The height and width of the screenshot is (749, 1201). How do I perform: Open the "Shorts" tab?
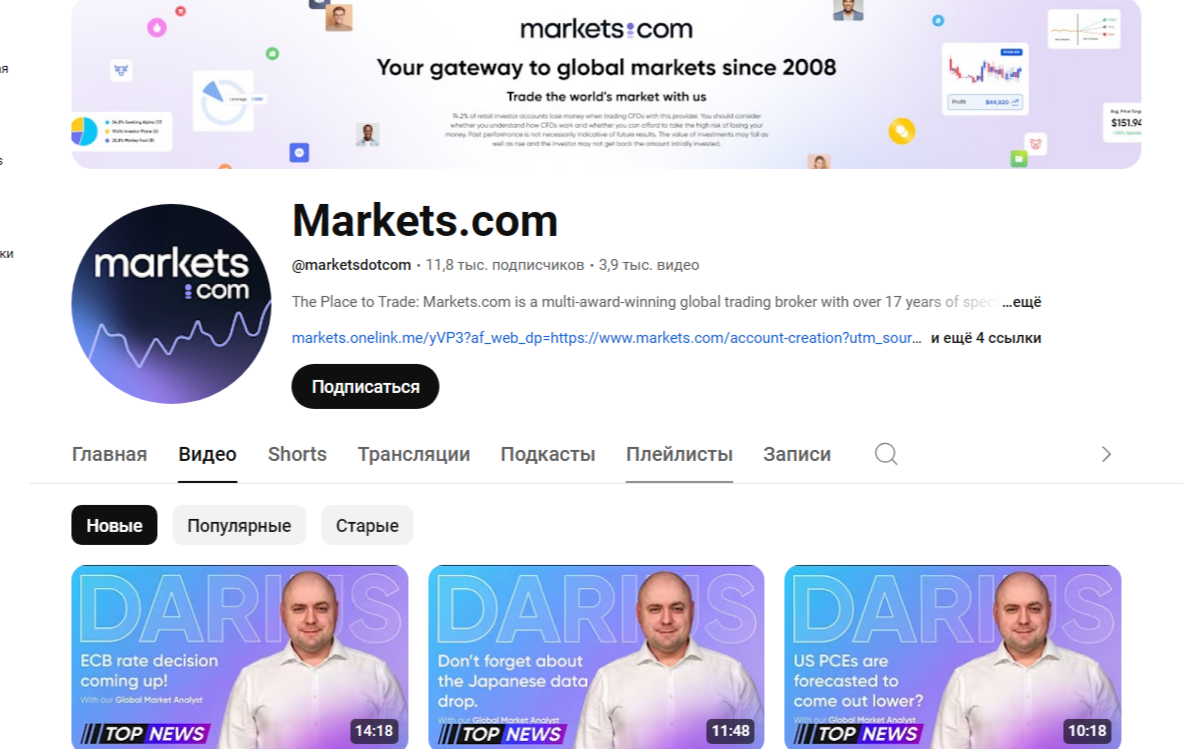pos(297,454)
